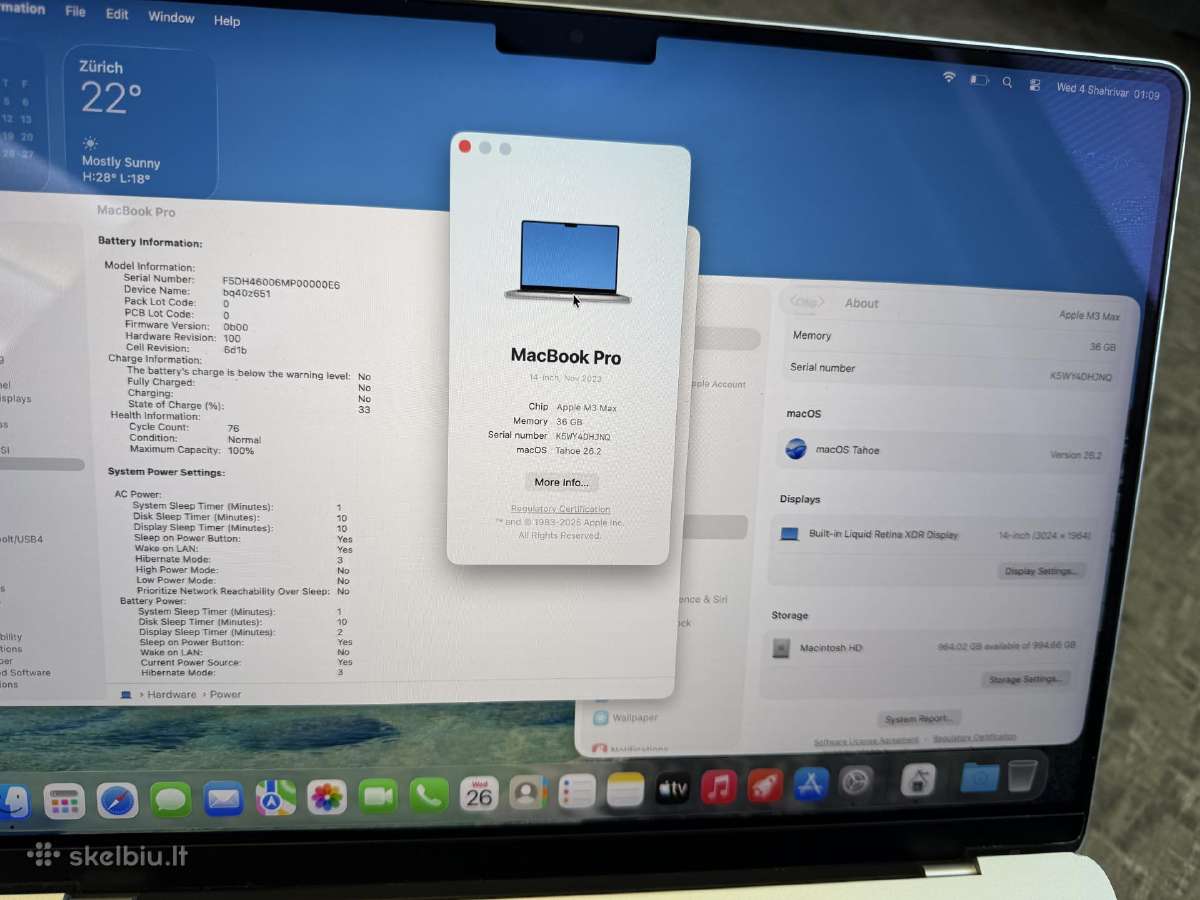Open Notes from the Dock
This screenshot has height=900, width=1200.
(625, 790)
